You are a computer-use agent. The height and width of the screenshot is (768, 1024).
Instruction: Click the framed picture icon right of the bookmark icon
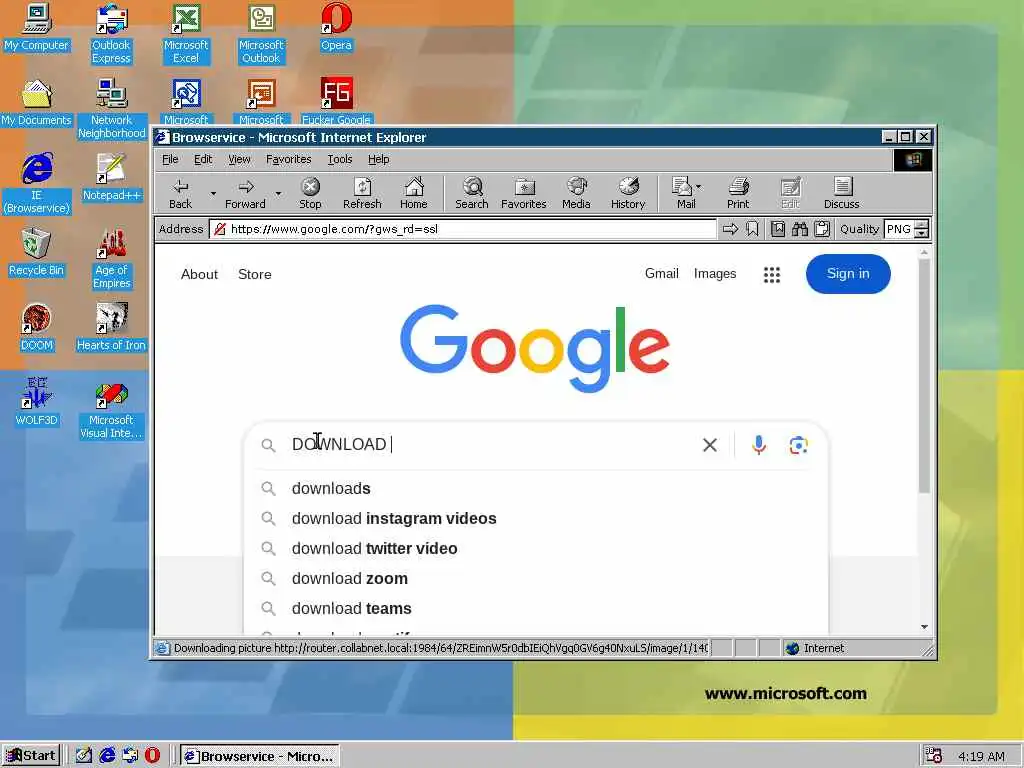[x=778, y=229]
